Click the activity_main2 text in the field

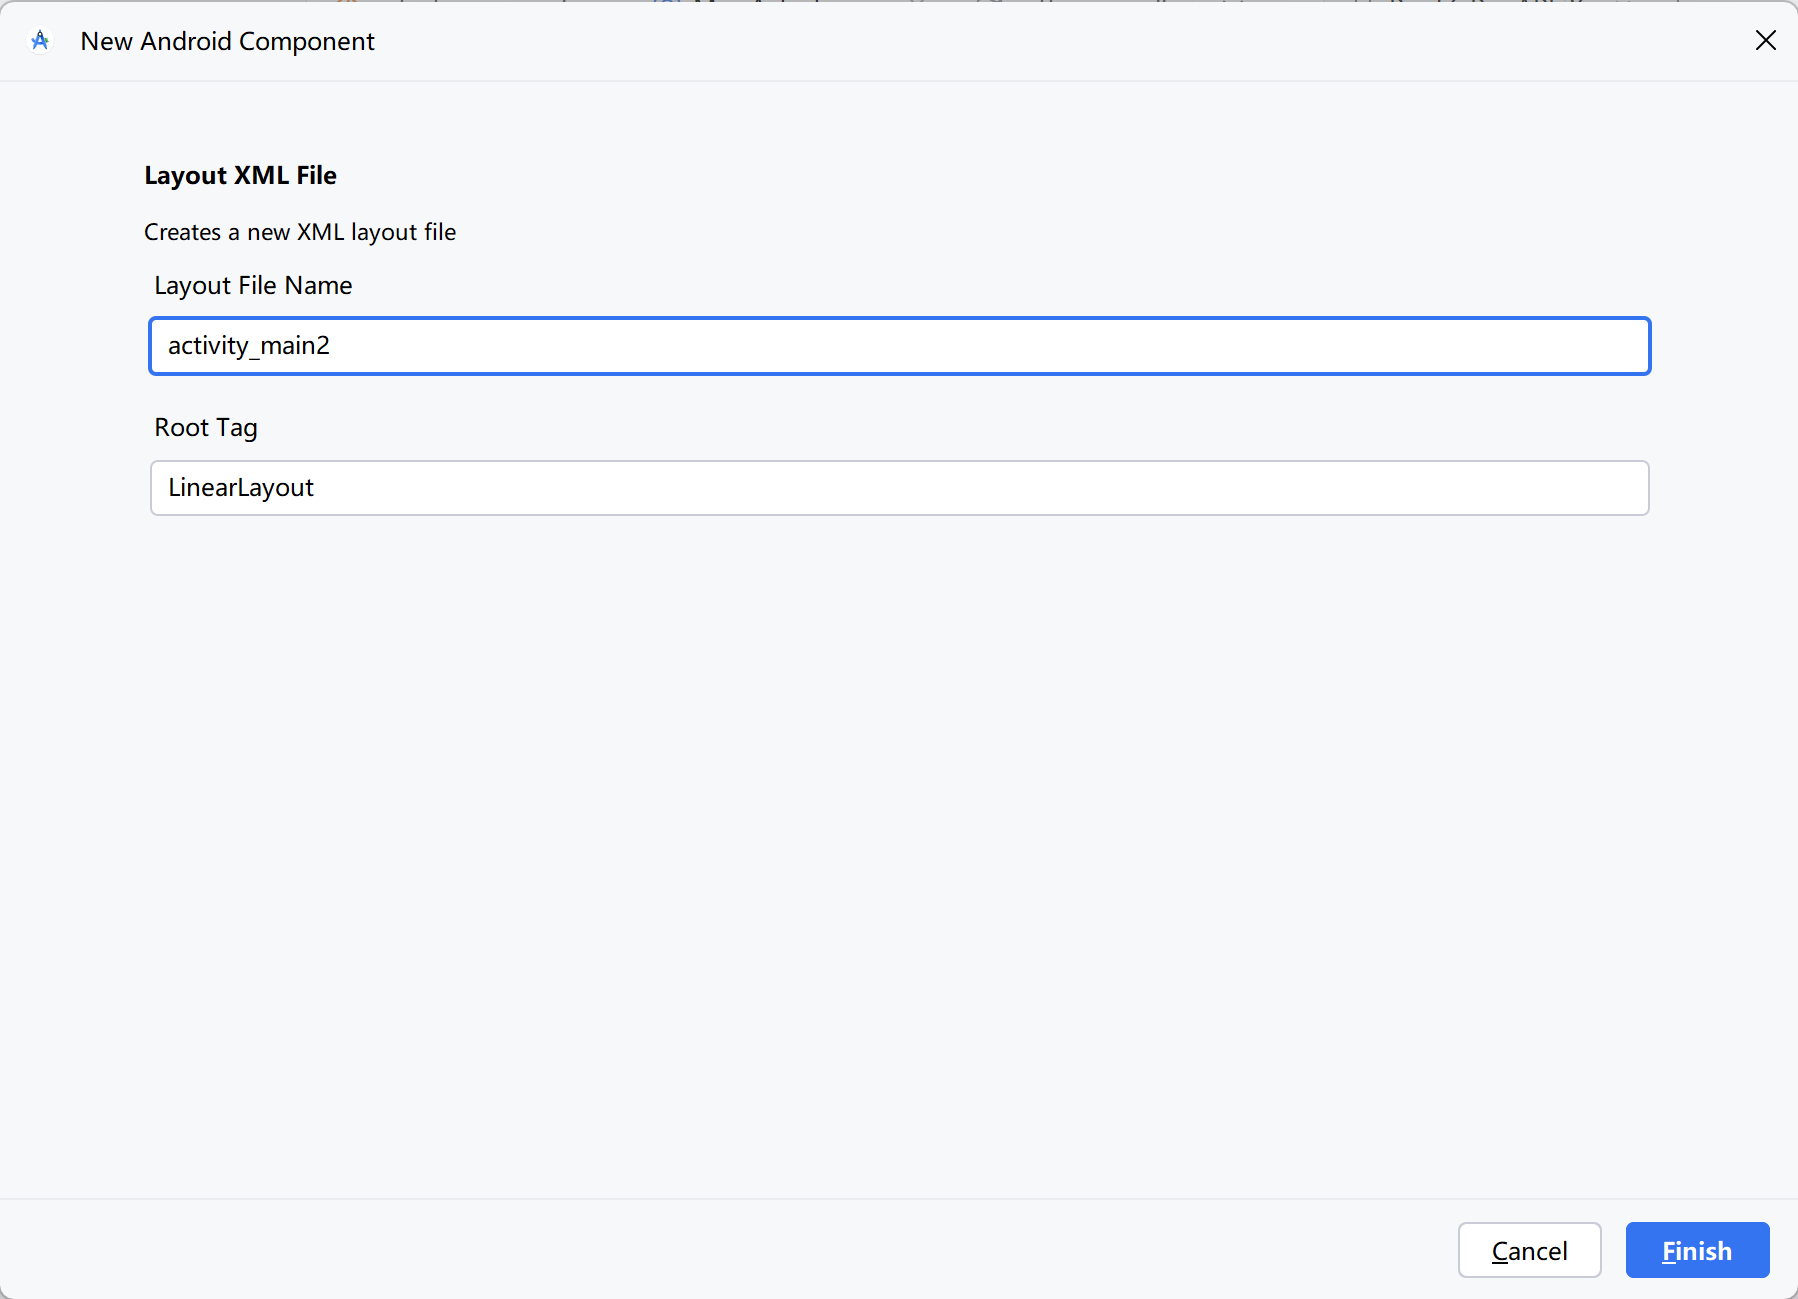pos(248,346)
